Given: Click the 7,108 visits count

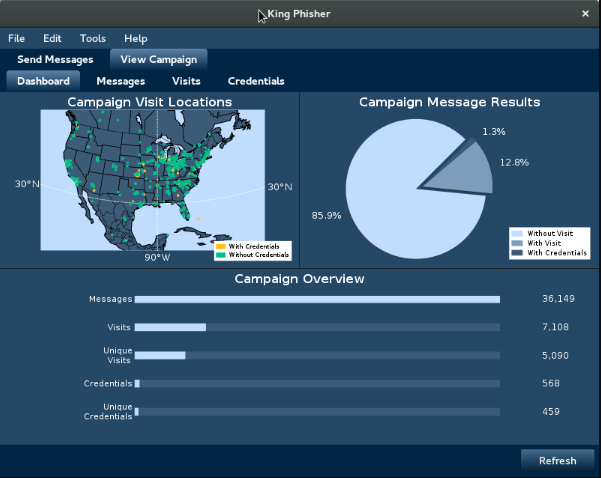Looking at the screenshot, I should tap(555, 327).
